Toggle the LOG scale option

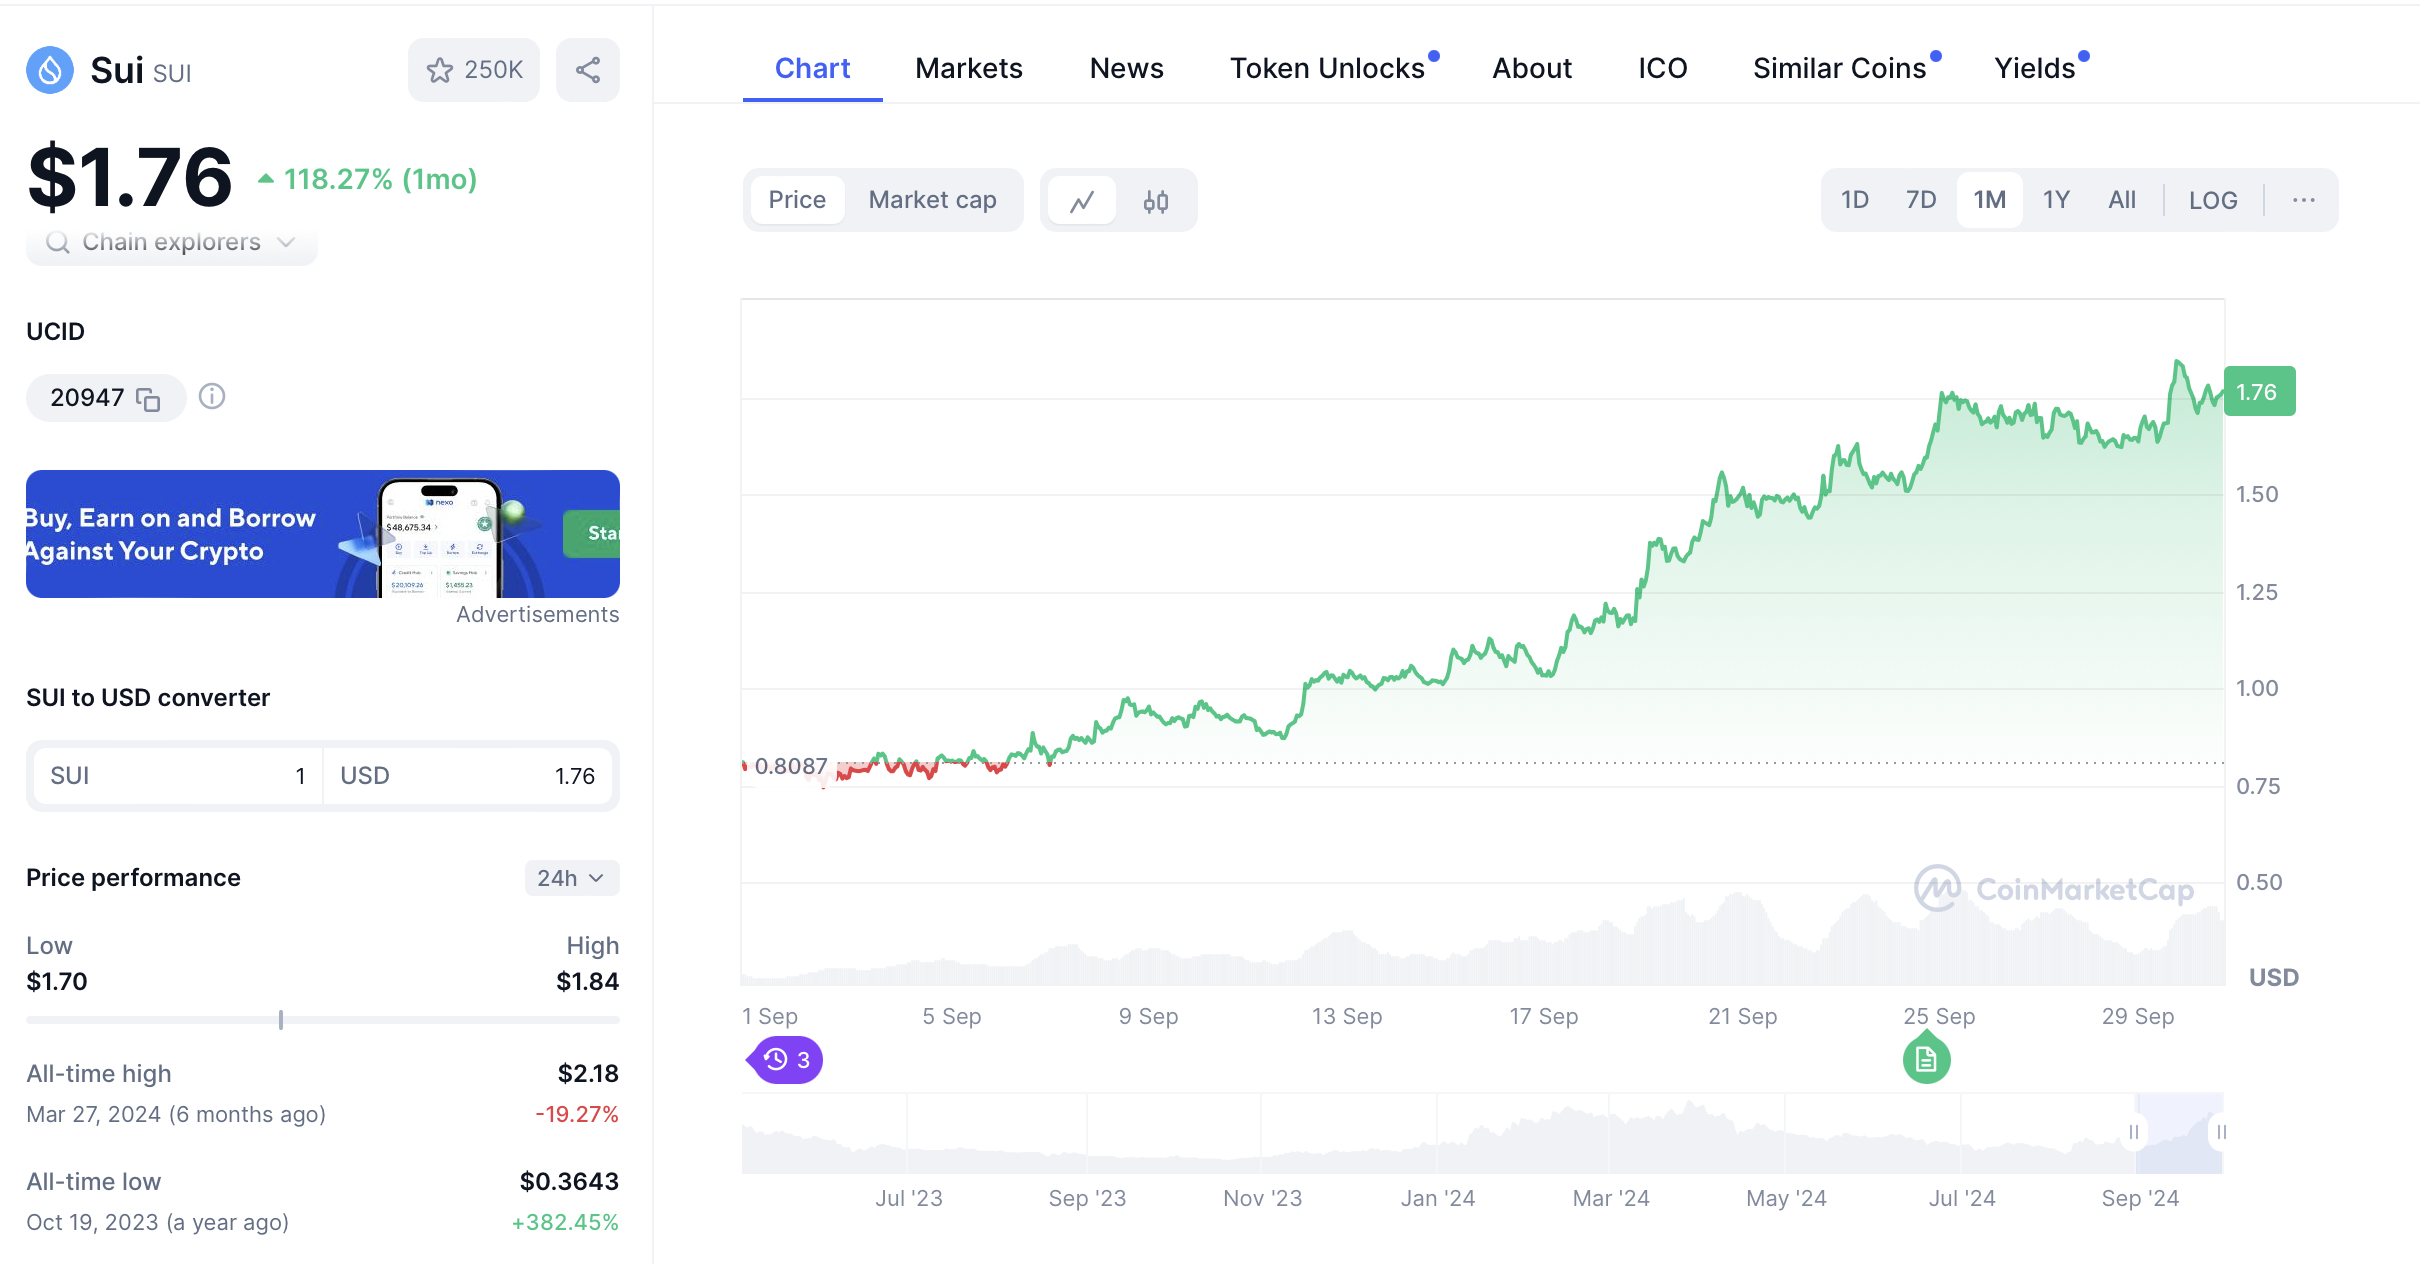tap(2212, 200)
